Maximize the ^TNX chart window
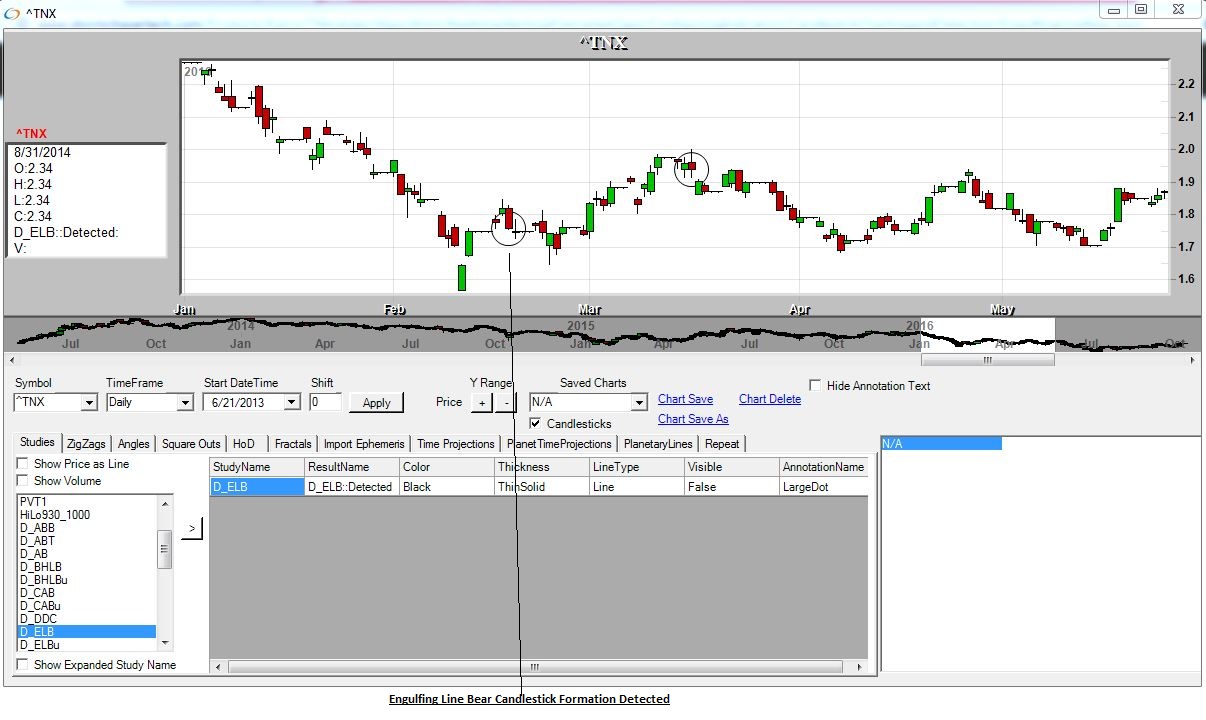The width and height of the screenshot is (1206, 720). point(1140,10)
